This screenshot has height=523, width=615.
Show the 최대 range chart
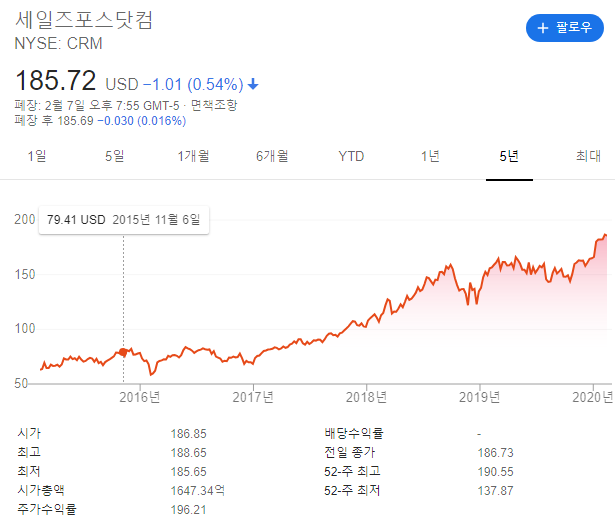(x=588, y=156)
